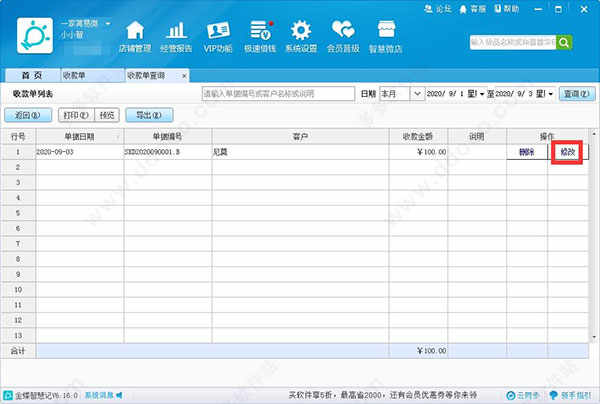Screen dimensions: 600x404
Task: Click the receipt number search field
Action: [x=278, y=94]
